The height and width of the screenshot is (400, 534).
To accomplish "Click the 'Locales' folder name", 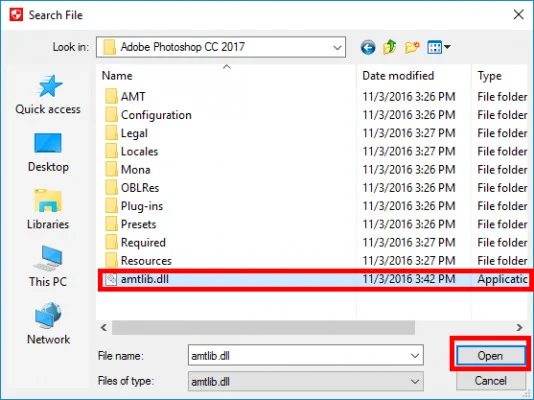I will (139, 151).
